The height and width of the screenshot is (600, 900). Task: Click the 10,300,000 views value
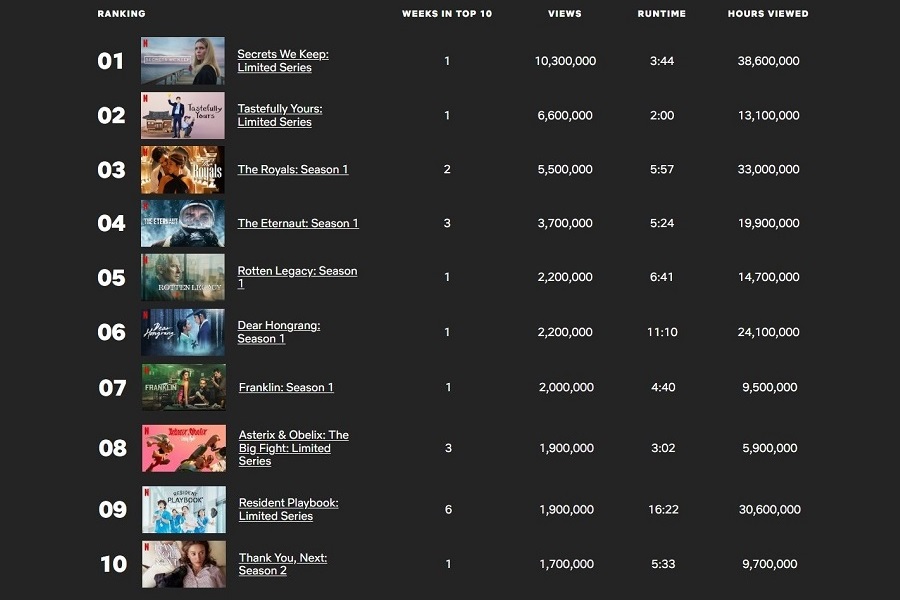click(x=565, y=61)
